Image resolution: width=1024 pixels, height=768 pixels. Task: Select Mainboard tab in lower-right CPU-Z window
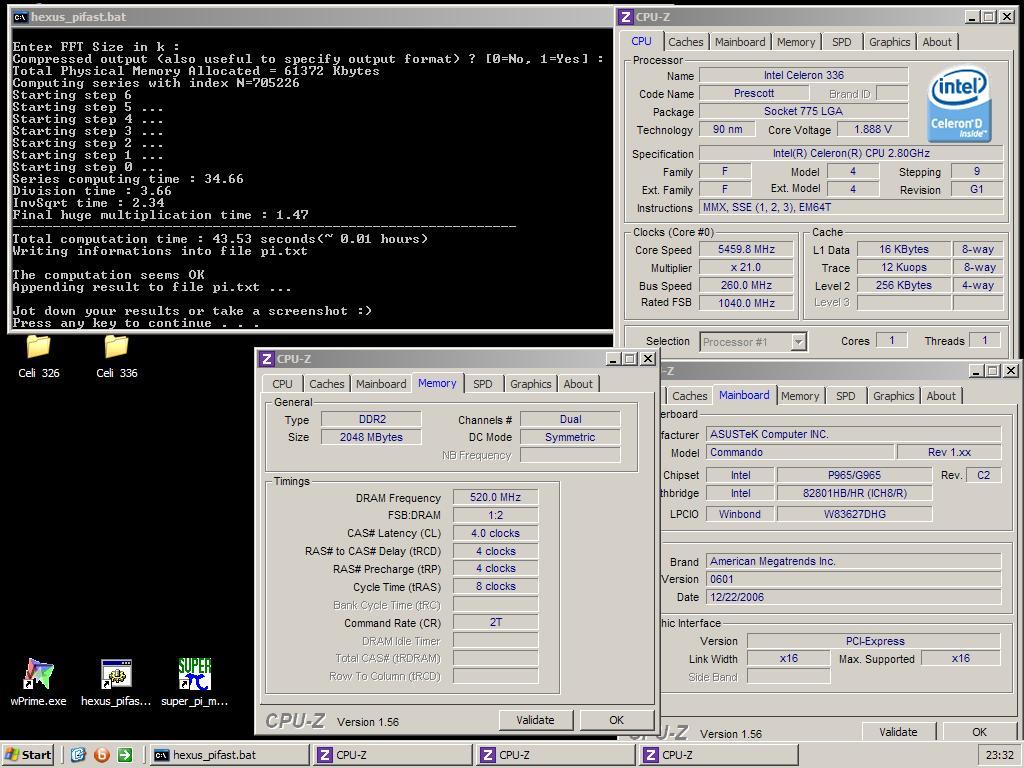pyautogui.click(x=744, y=394)
